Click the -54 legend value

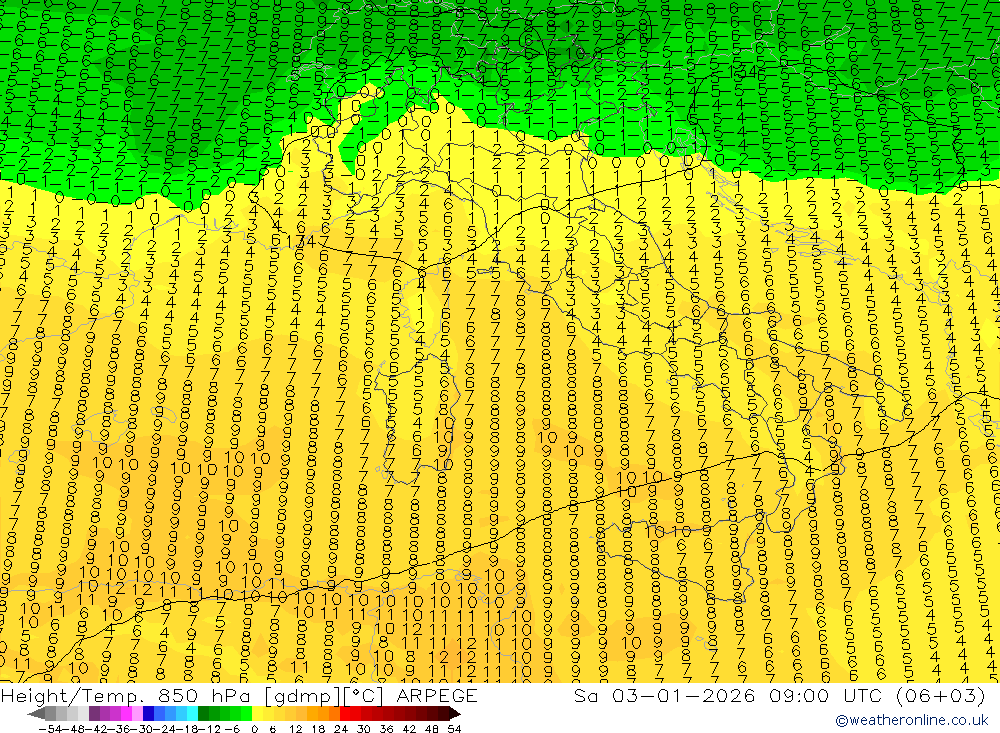coord(50,729)
